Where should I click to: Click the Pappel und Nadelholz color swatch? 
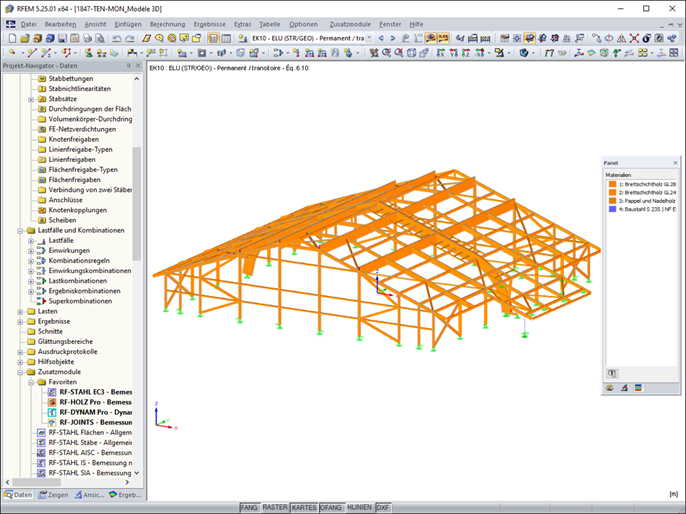(x=612, y=201)
